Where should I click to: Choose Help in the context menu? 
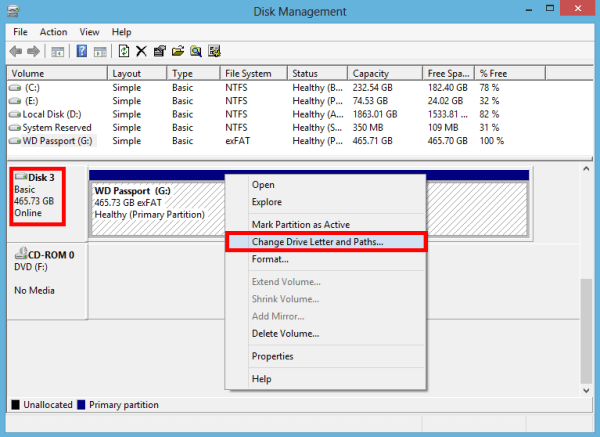(x=326, y=378)
